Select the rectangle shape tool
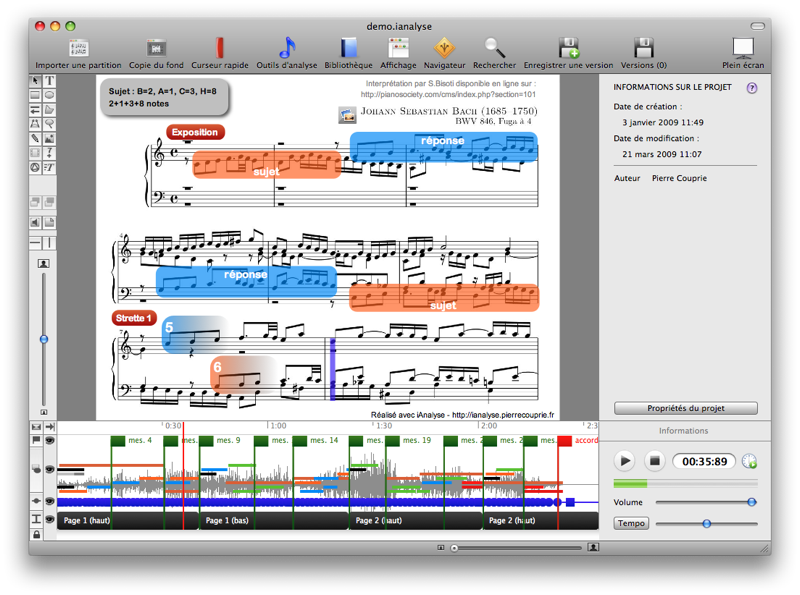The height and width of the screenshot is (595, 800). pyautogui.click(x=35, y=95)
